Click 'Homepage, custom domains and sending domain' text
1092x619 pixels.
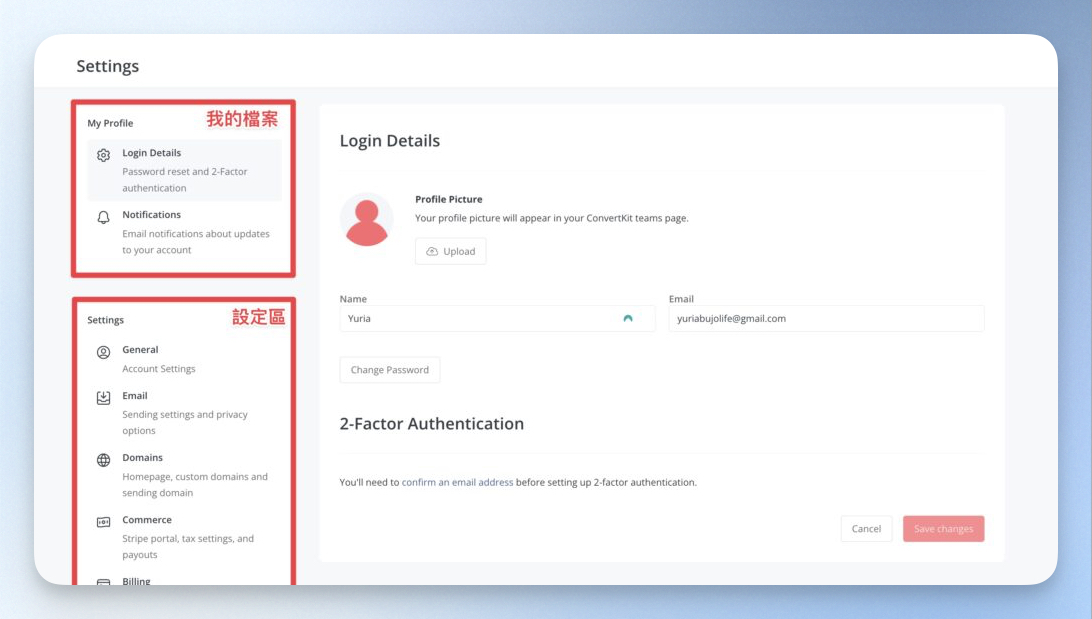195,485
